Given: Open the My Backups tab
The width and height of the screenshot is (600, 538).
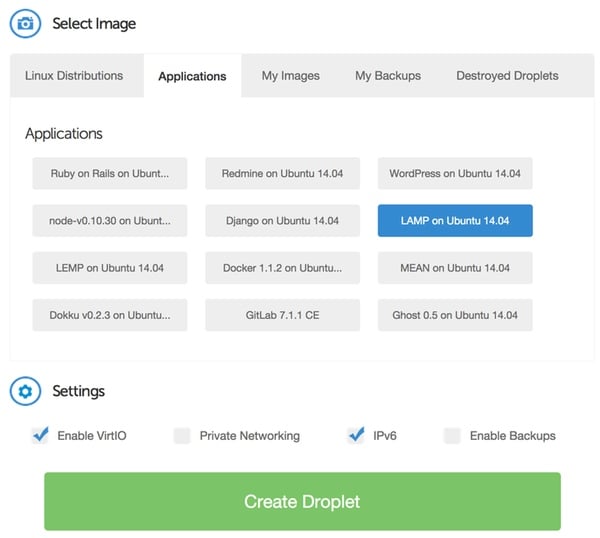Looking at the screenshot, I should 388,76.
